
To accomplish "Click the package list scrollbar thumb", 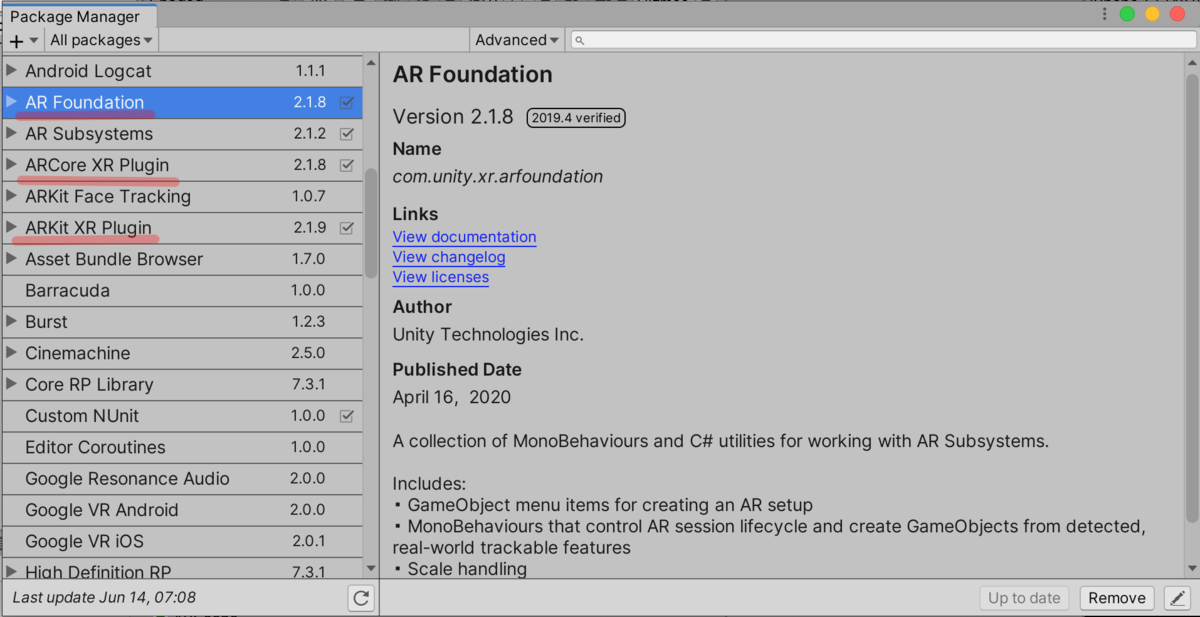I will [x=371, y=222].
